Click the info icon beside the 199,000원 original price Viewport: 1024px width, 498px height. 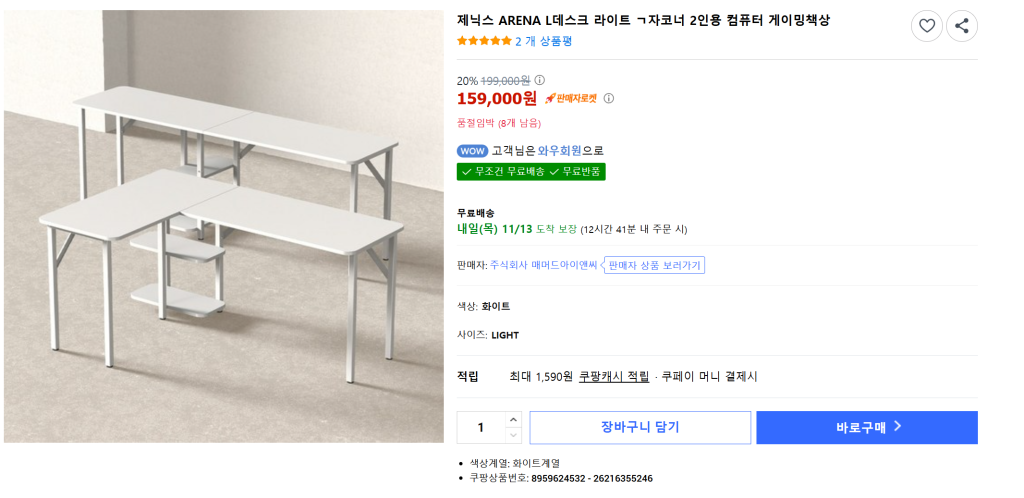point(540,80)
